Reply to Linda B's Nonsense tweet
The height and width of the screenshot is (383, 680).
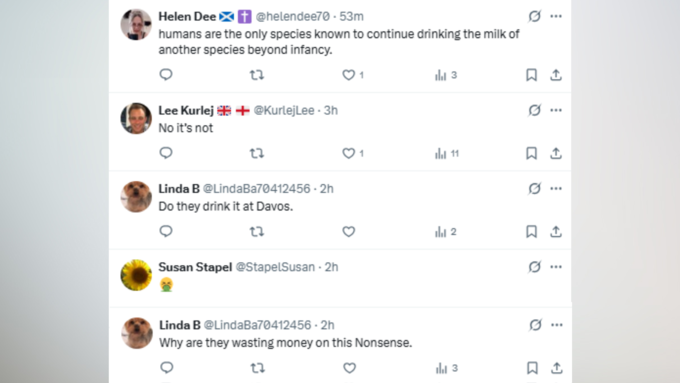click(x=167, y=367)
